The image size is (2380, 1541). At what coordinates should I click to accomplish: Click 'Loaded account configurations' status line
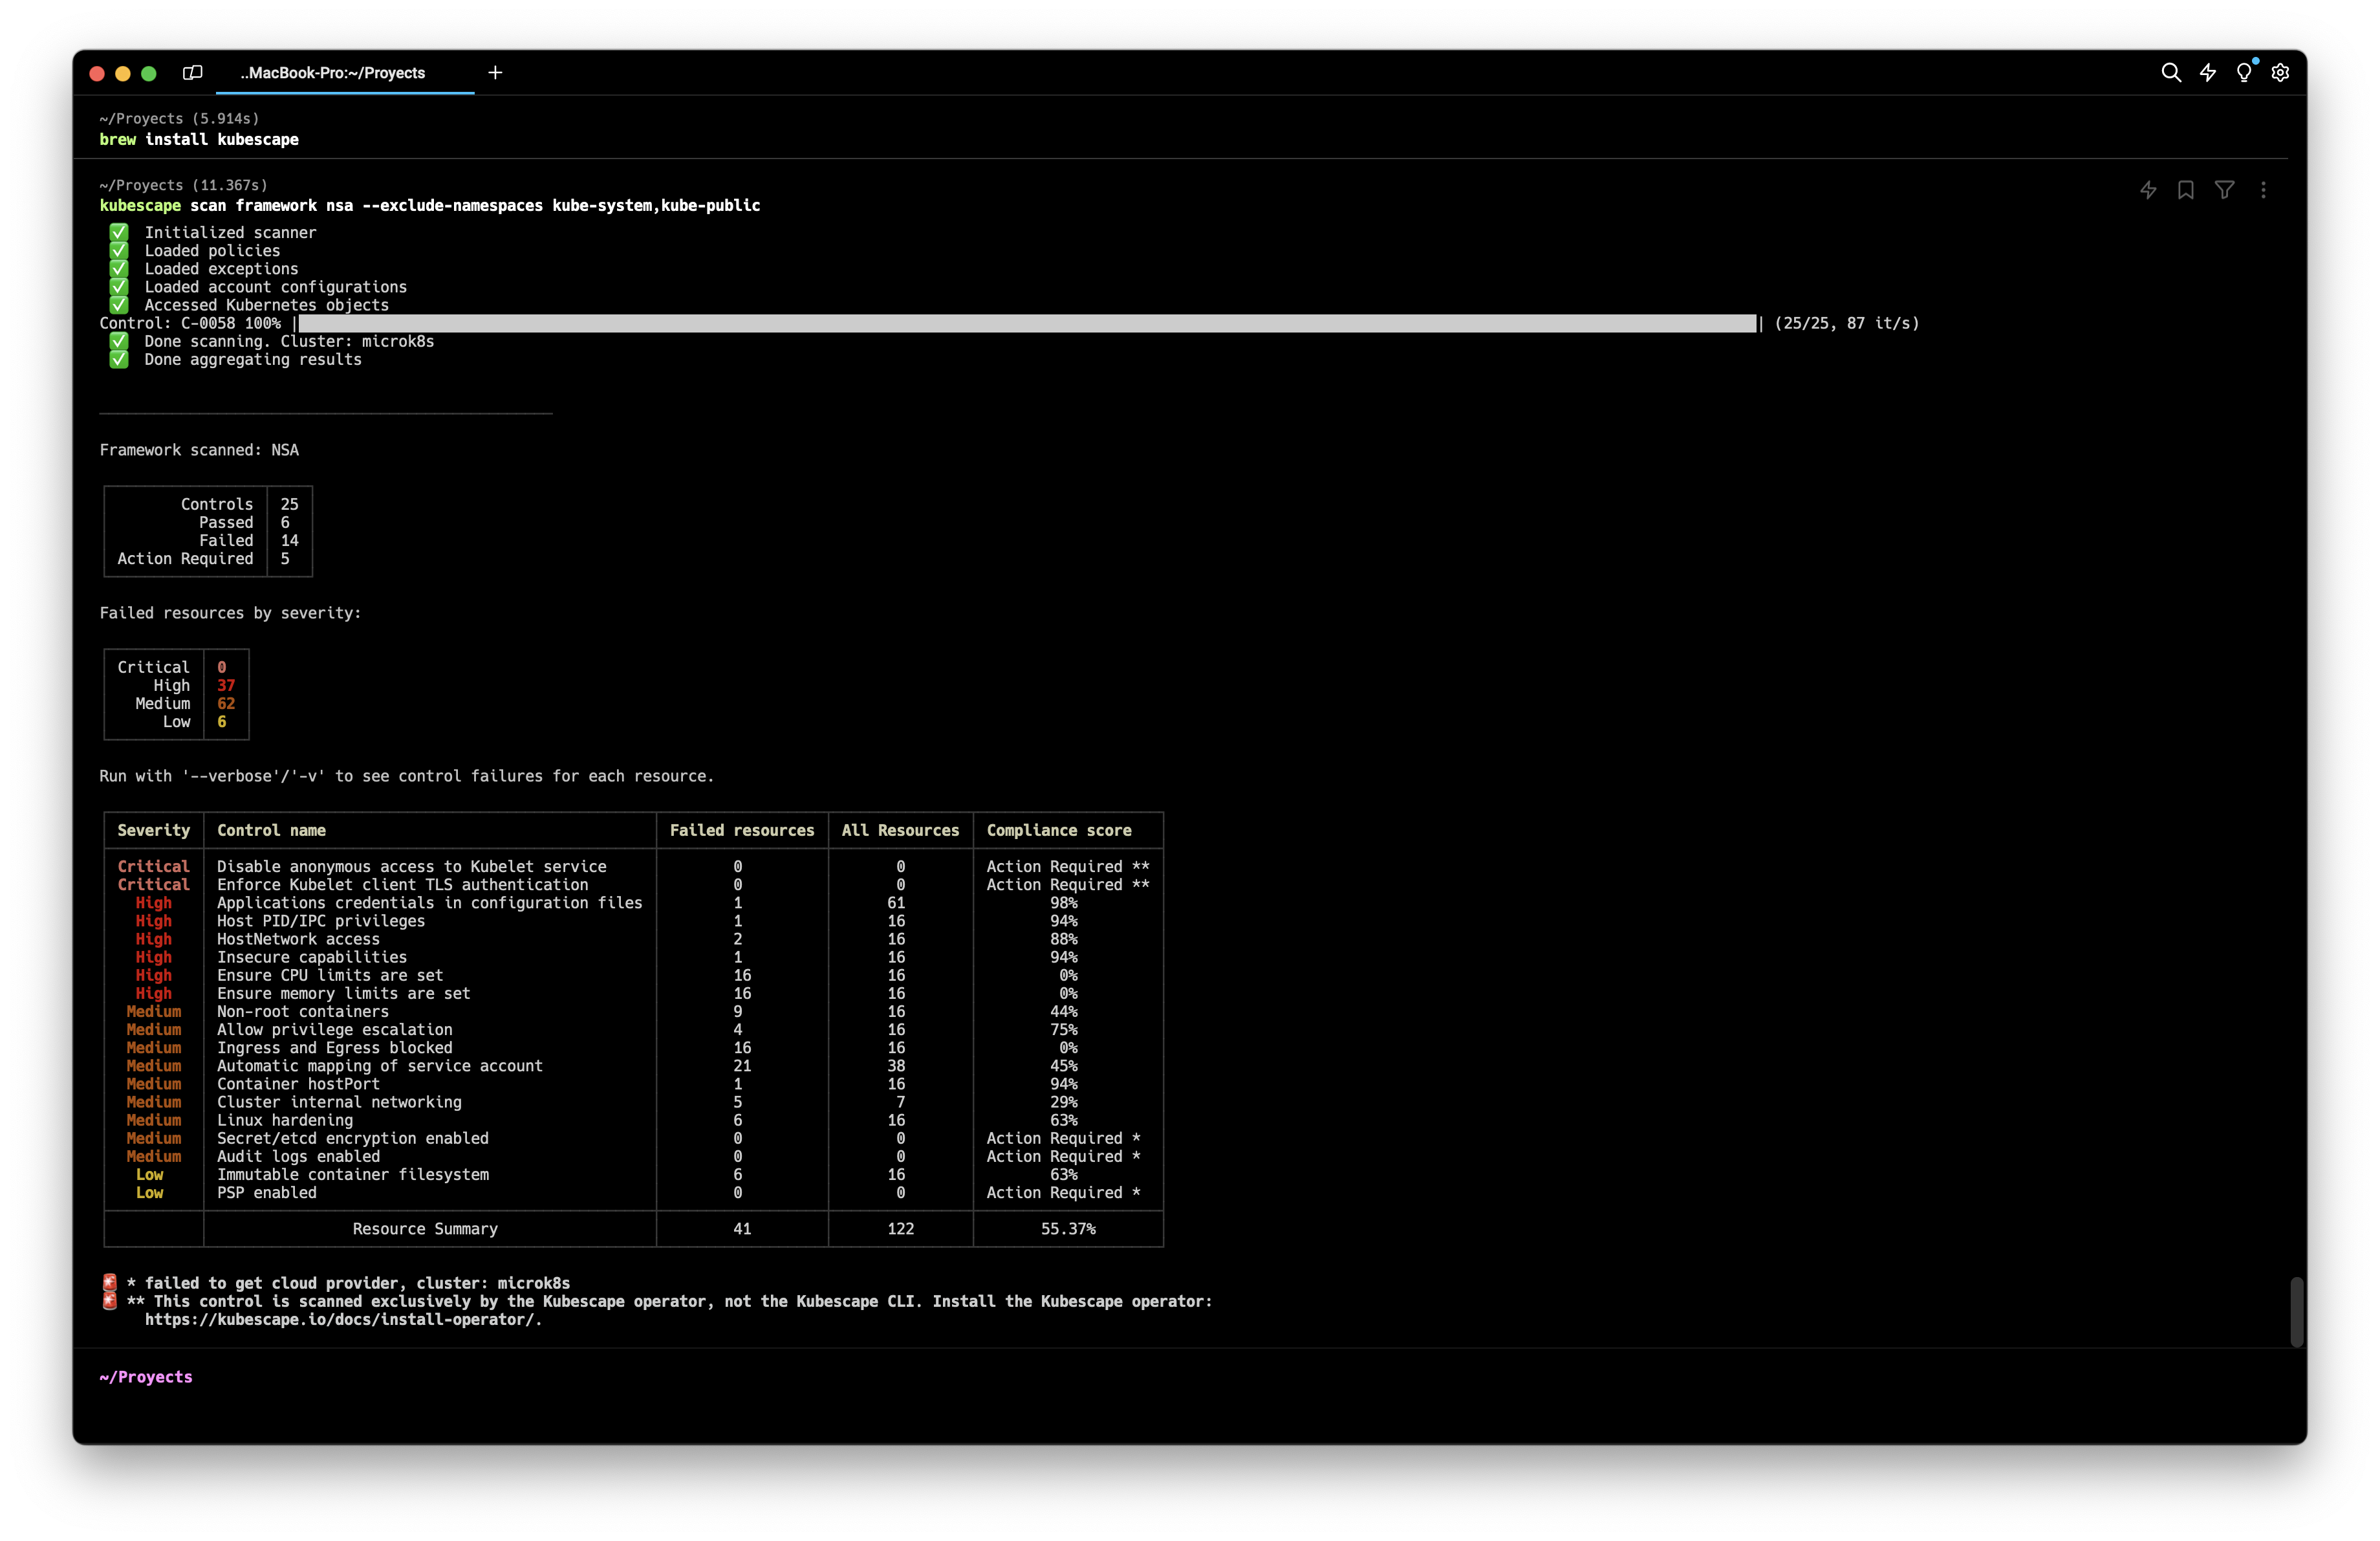275,287
